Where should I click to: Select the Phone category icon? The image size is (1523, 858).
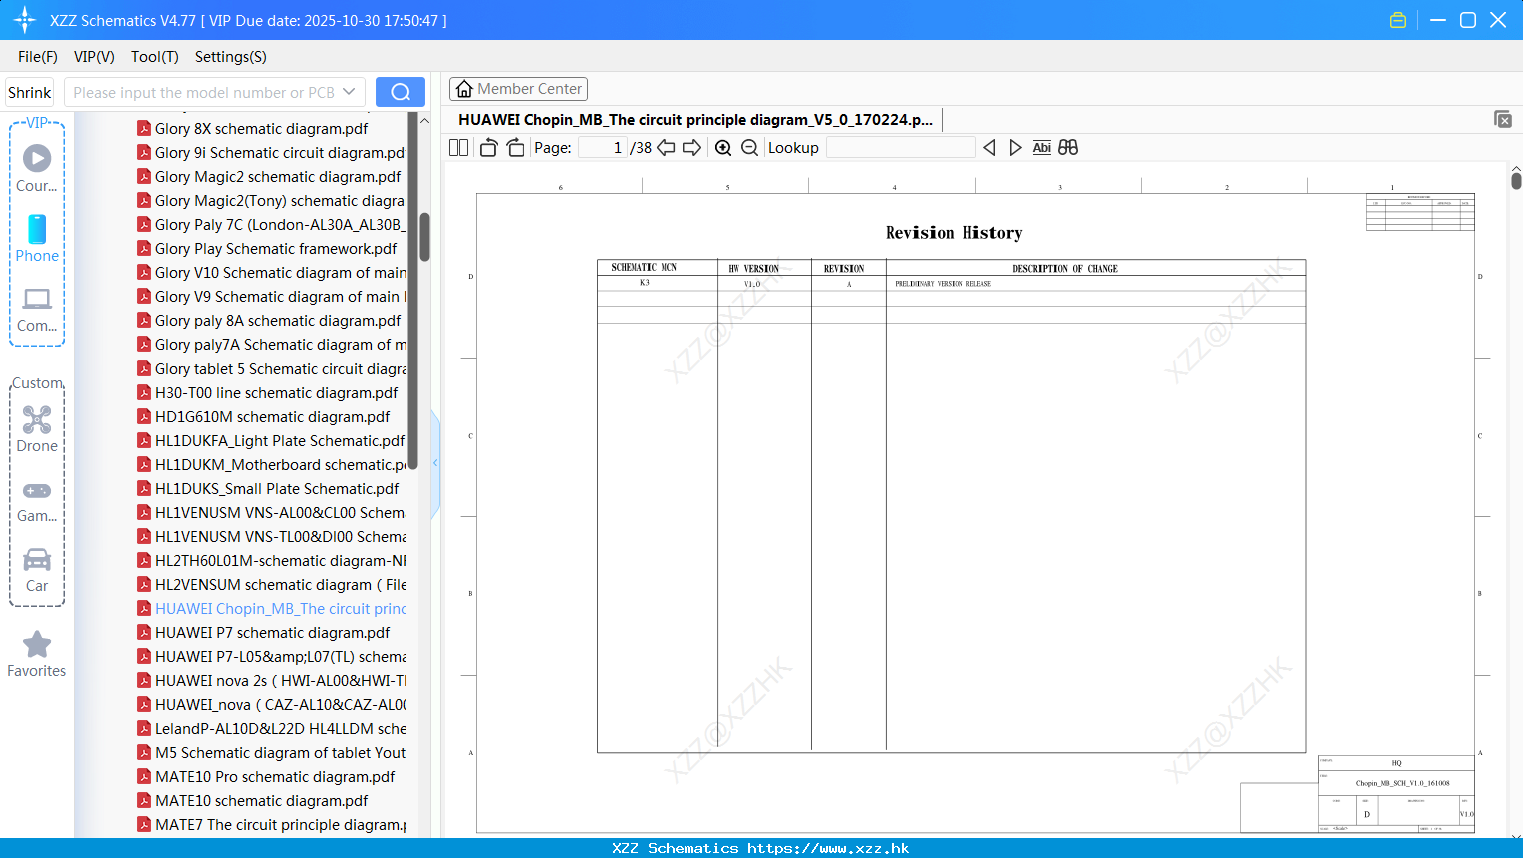(x=37, y=238)
